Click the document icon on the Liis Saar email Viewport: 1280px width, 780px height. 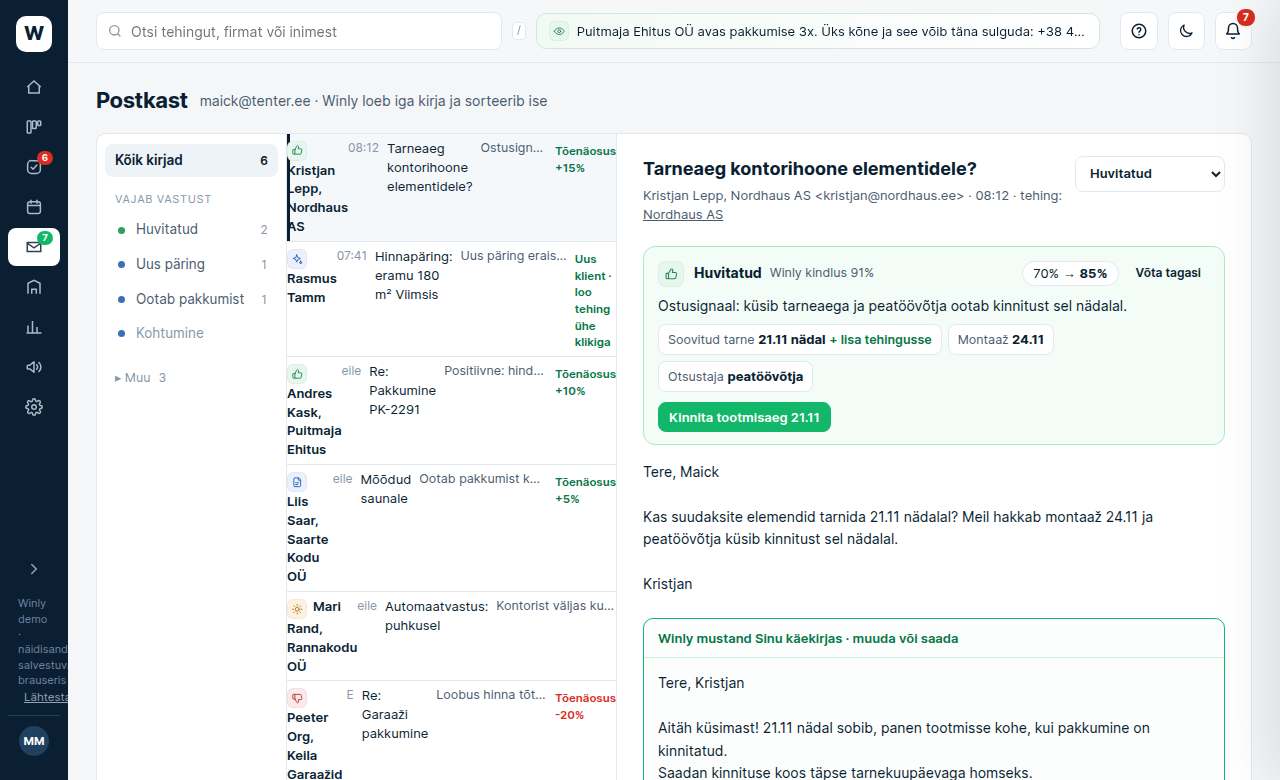click(x=297, y=481)
